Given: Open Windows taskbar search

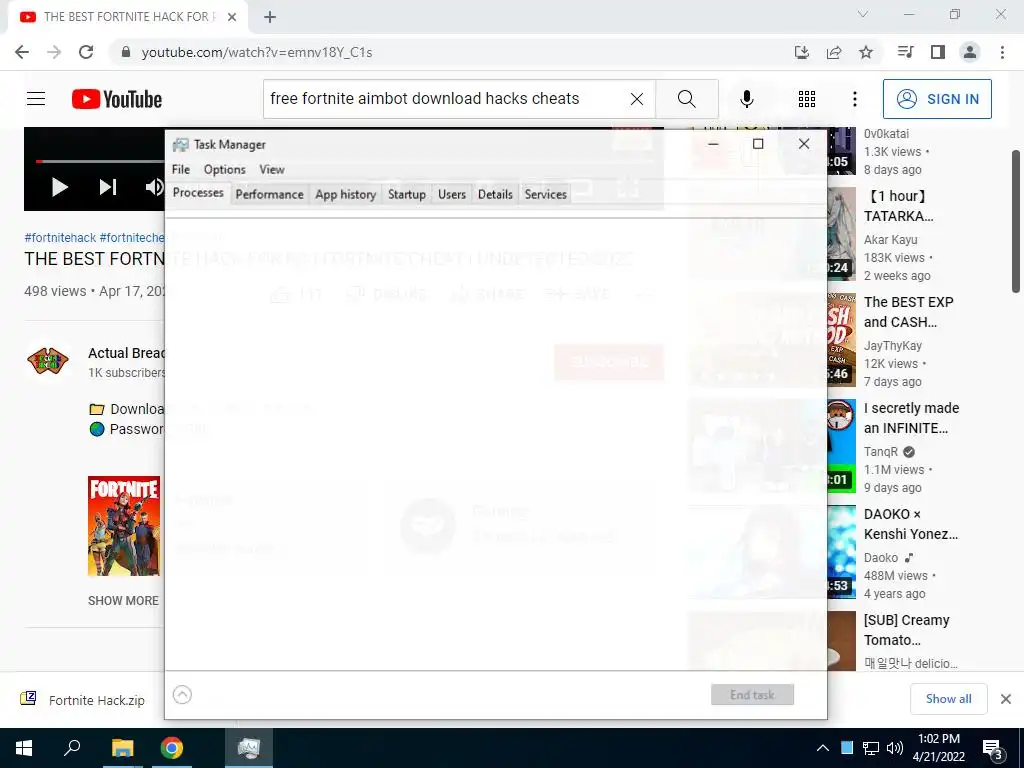Looking at the screenshot, I should click(72, 748).
